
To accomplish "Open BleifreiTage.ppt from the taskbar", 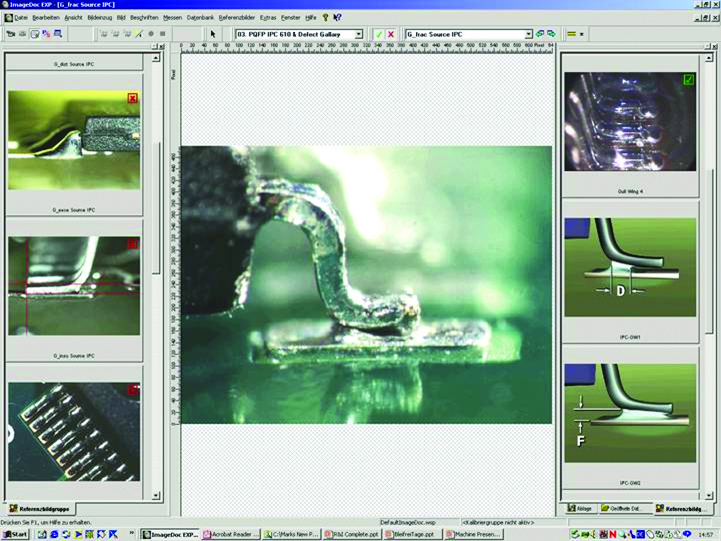I will [414, 535].
